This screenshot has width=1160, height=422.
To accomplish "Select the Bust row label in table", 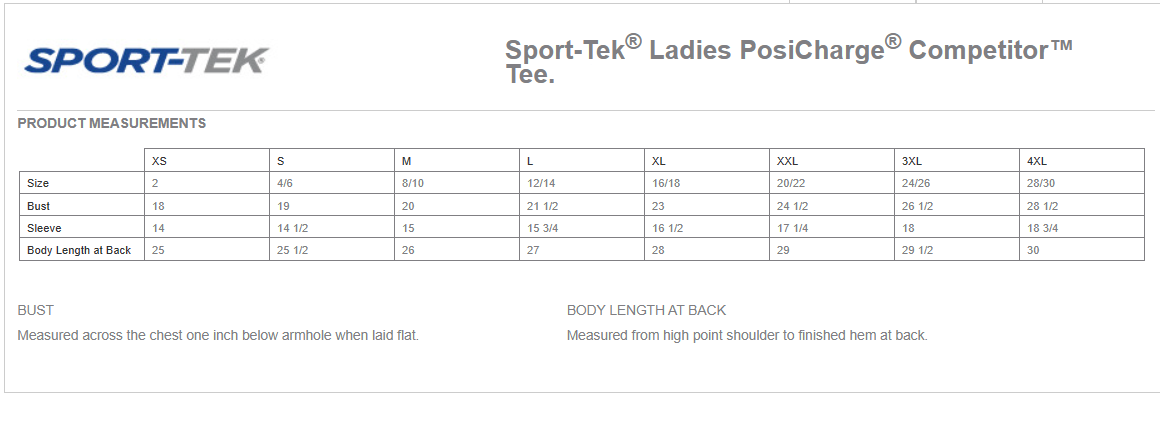I will 38,206.
